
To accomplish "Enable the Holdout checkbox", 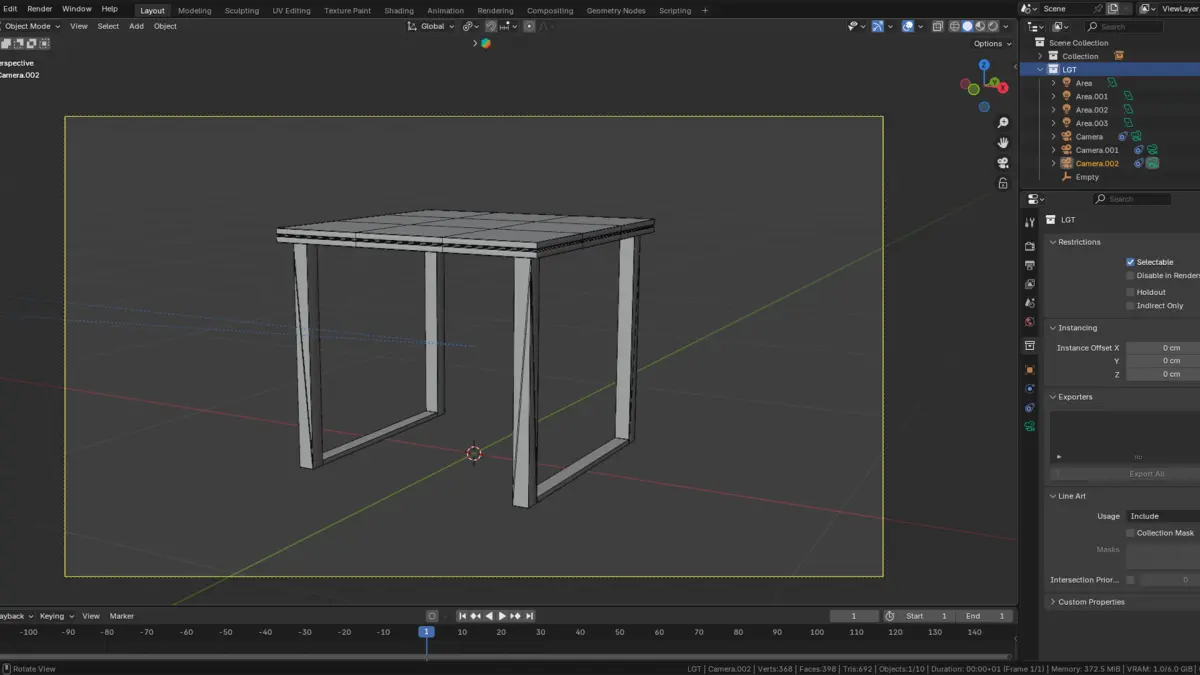I will click(x=1131, y=292).
